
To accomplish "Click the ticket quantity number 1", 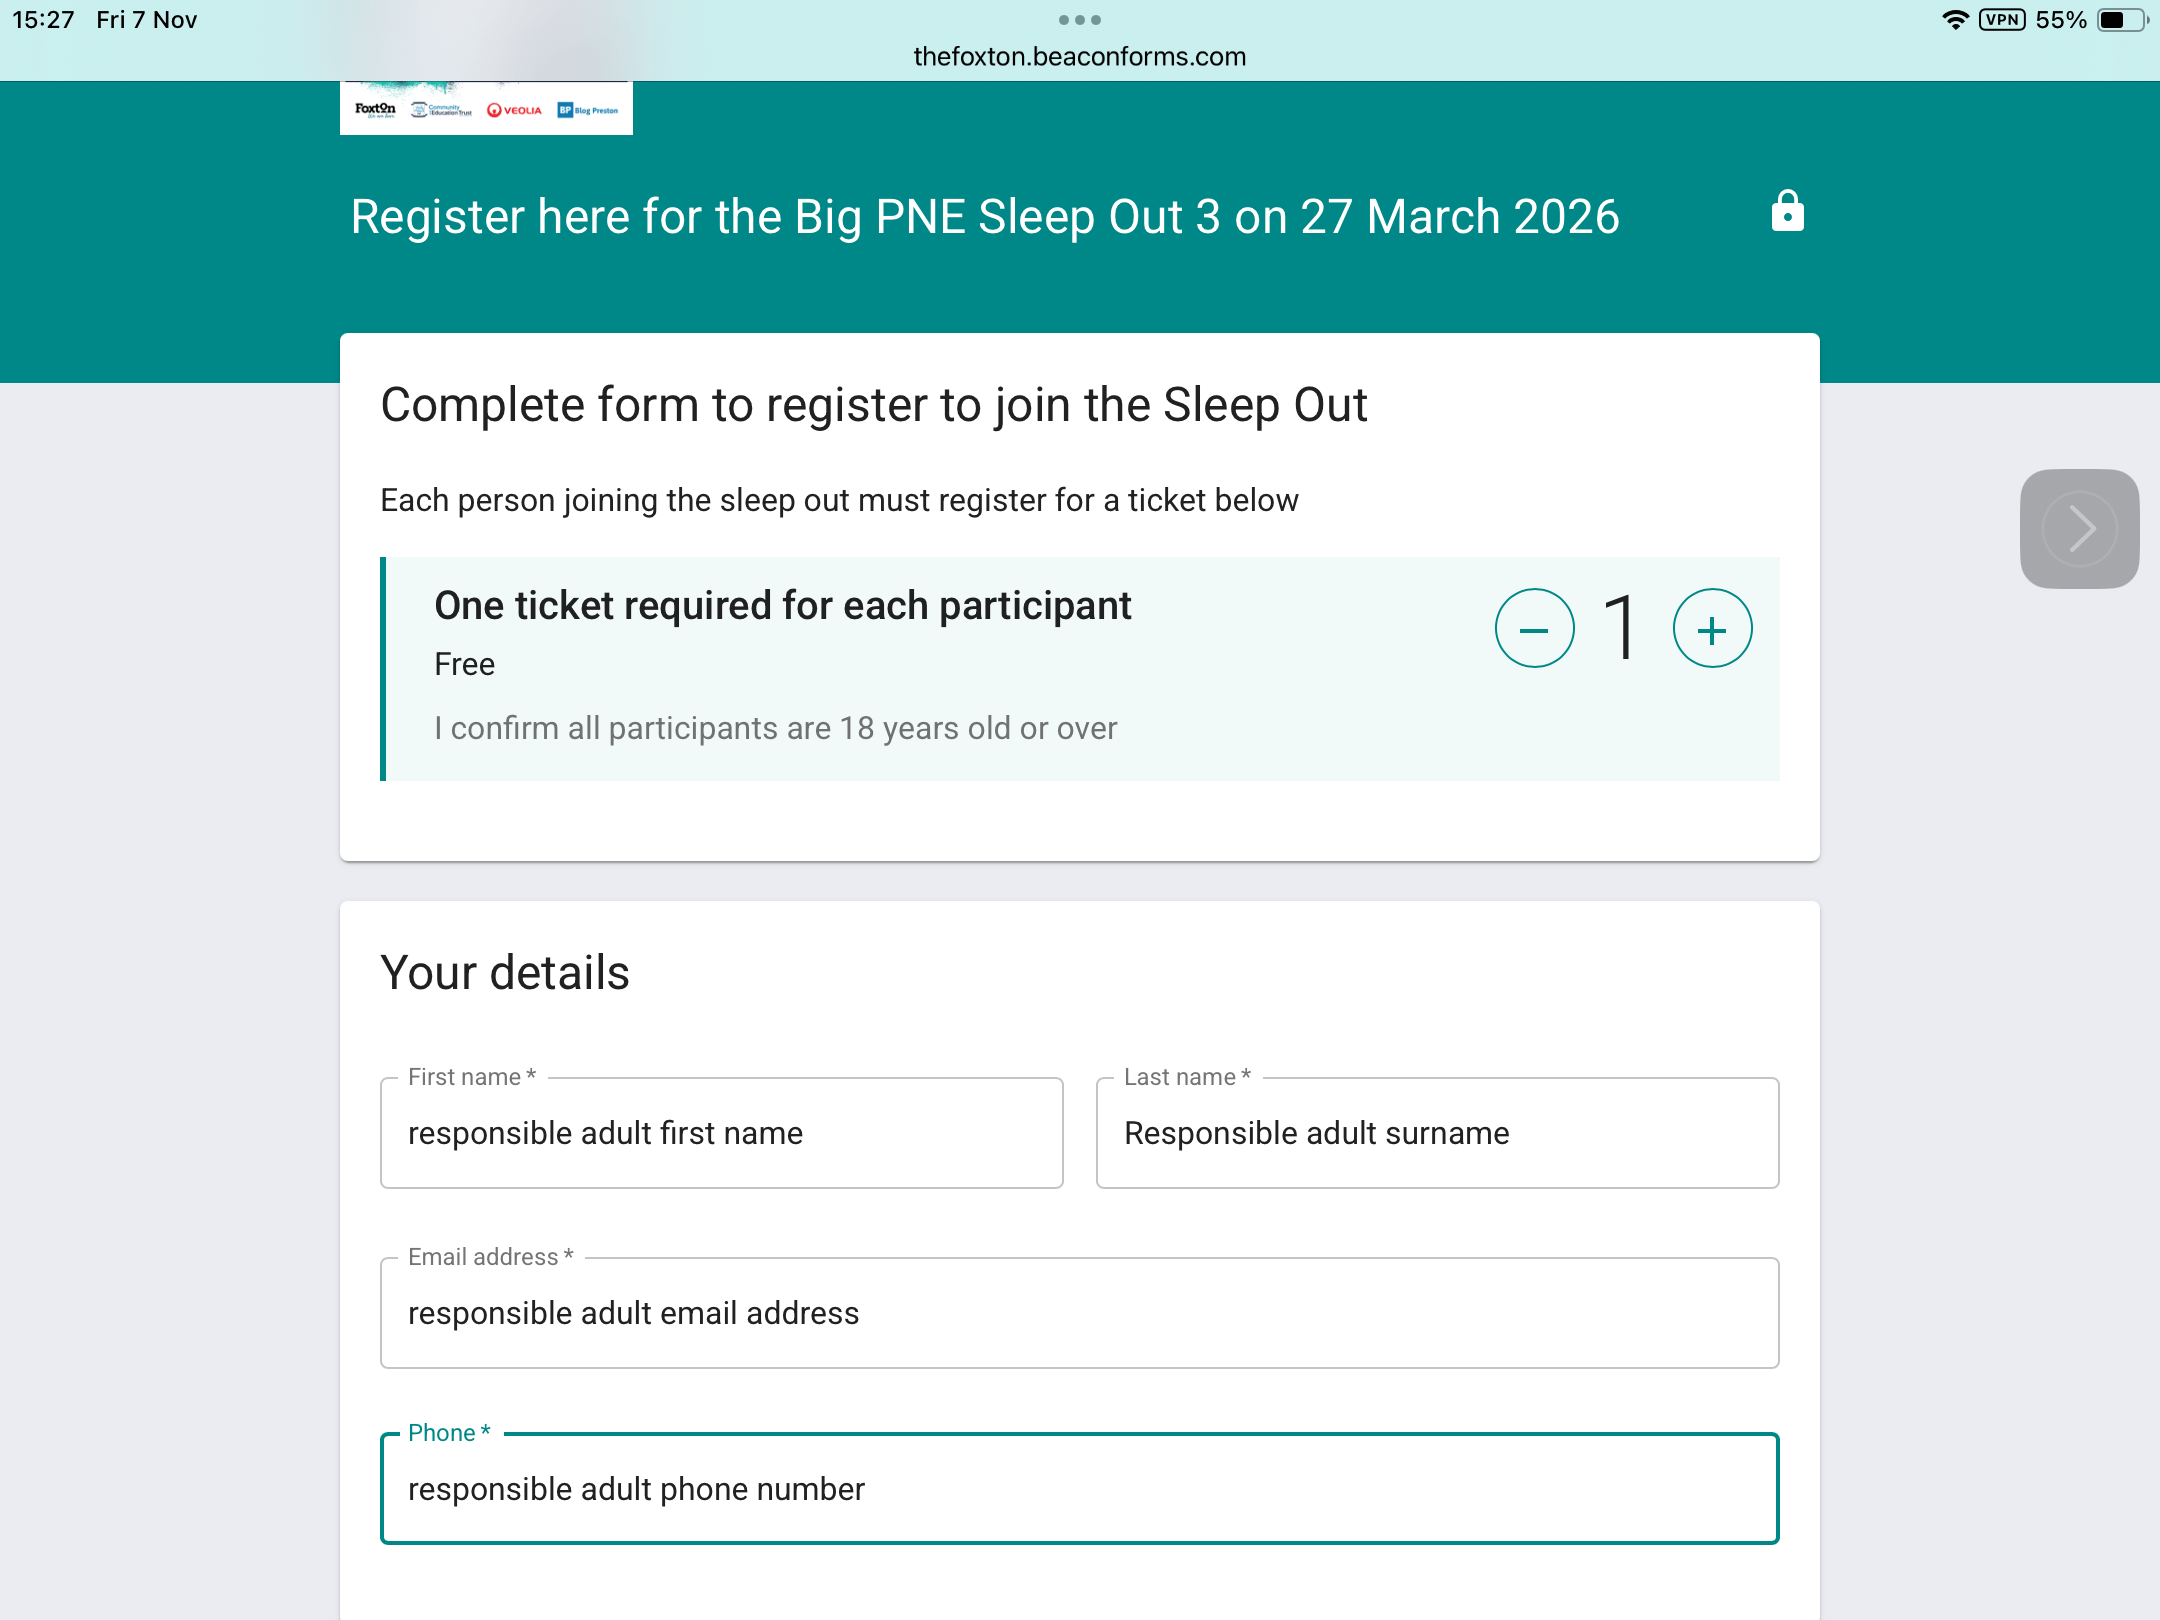I will click(x=1621, y=627).
